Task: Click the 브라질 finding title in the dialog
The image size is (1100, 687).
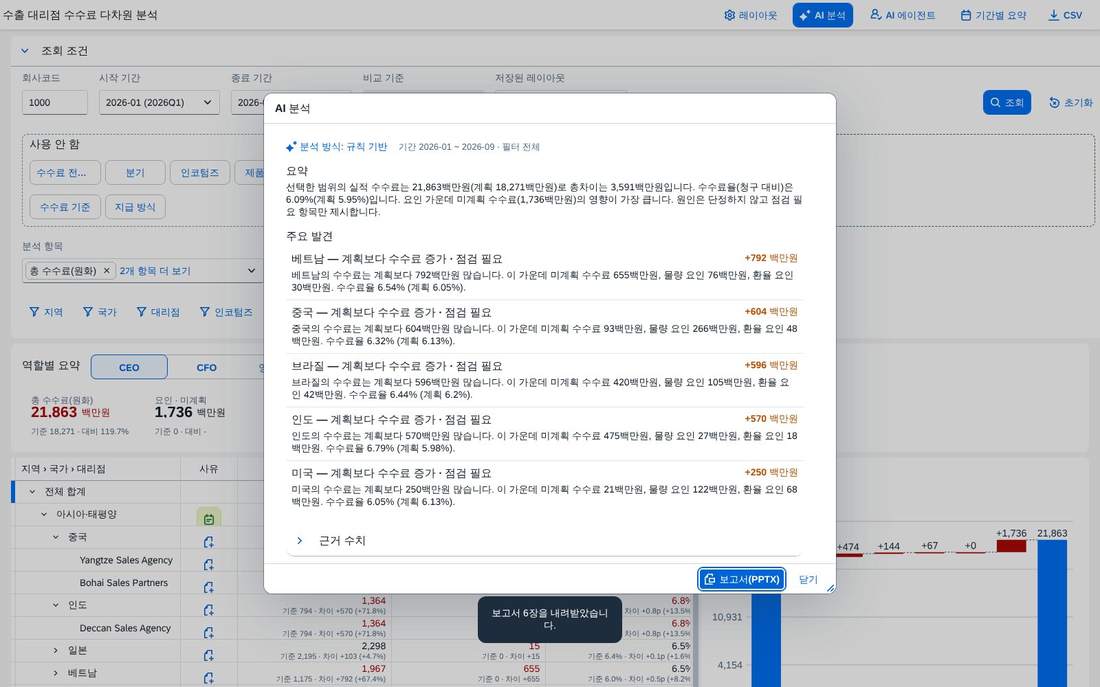Action: [x=396, y=366]
